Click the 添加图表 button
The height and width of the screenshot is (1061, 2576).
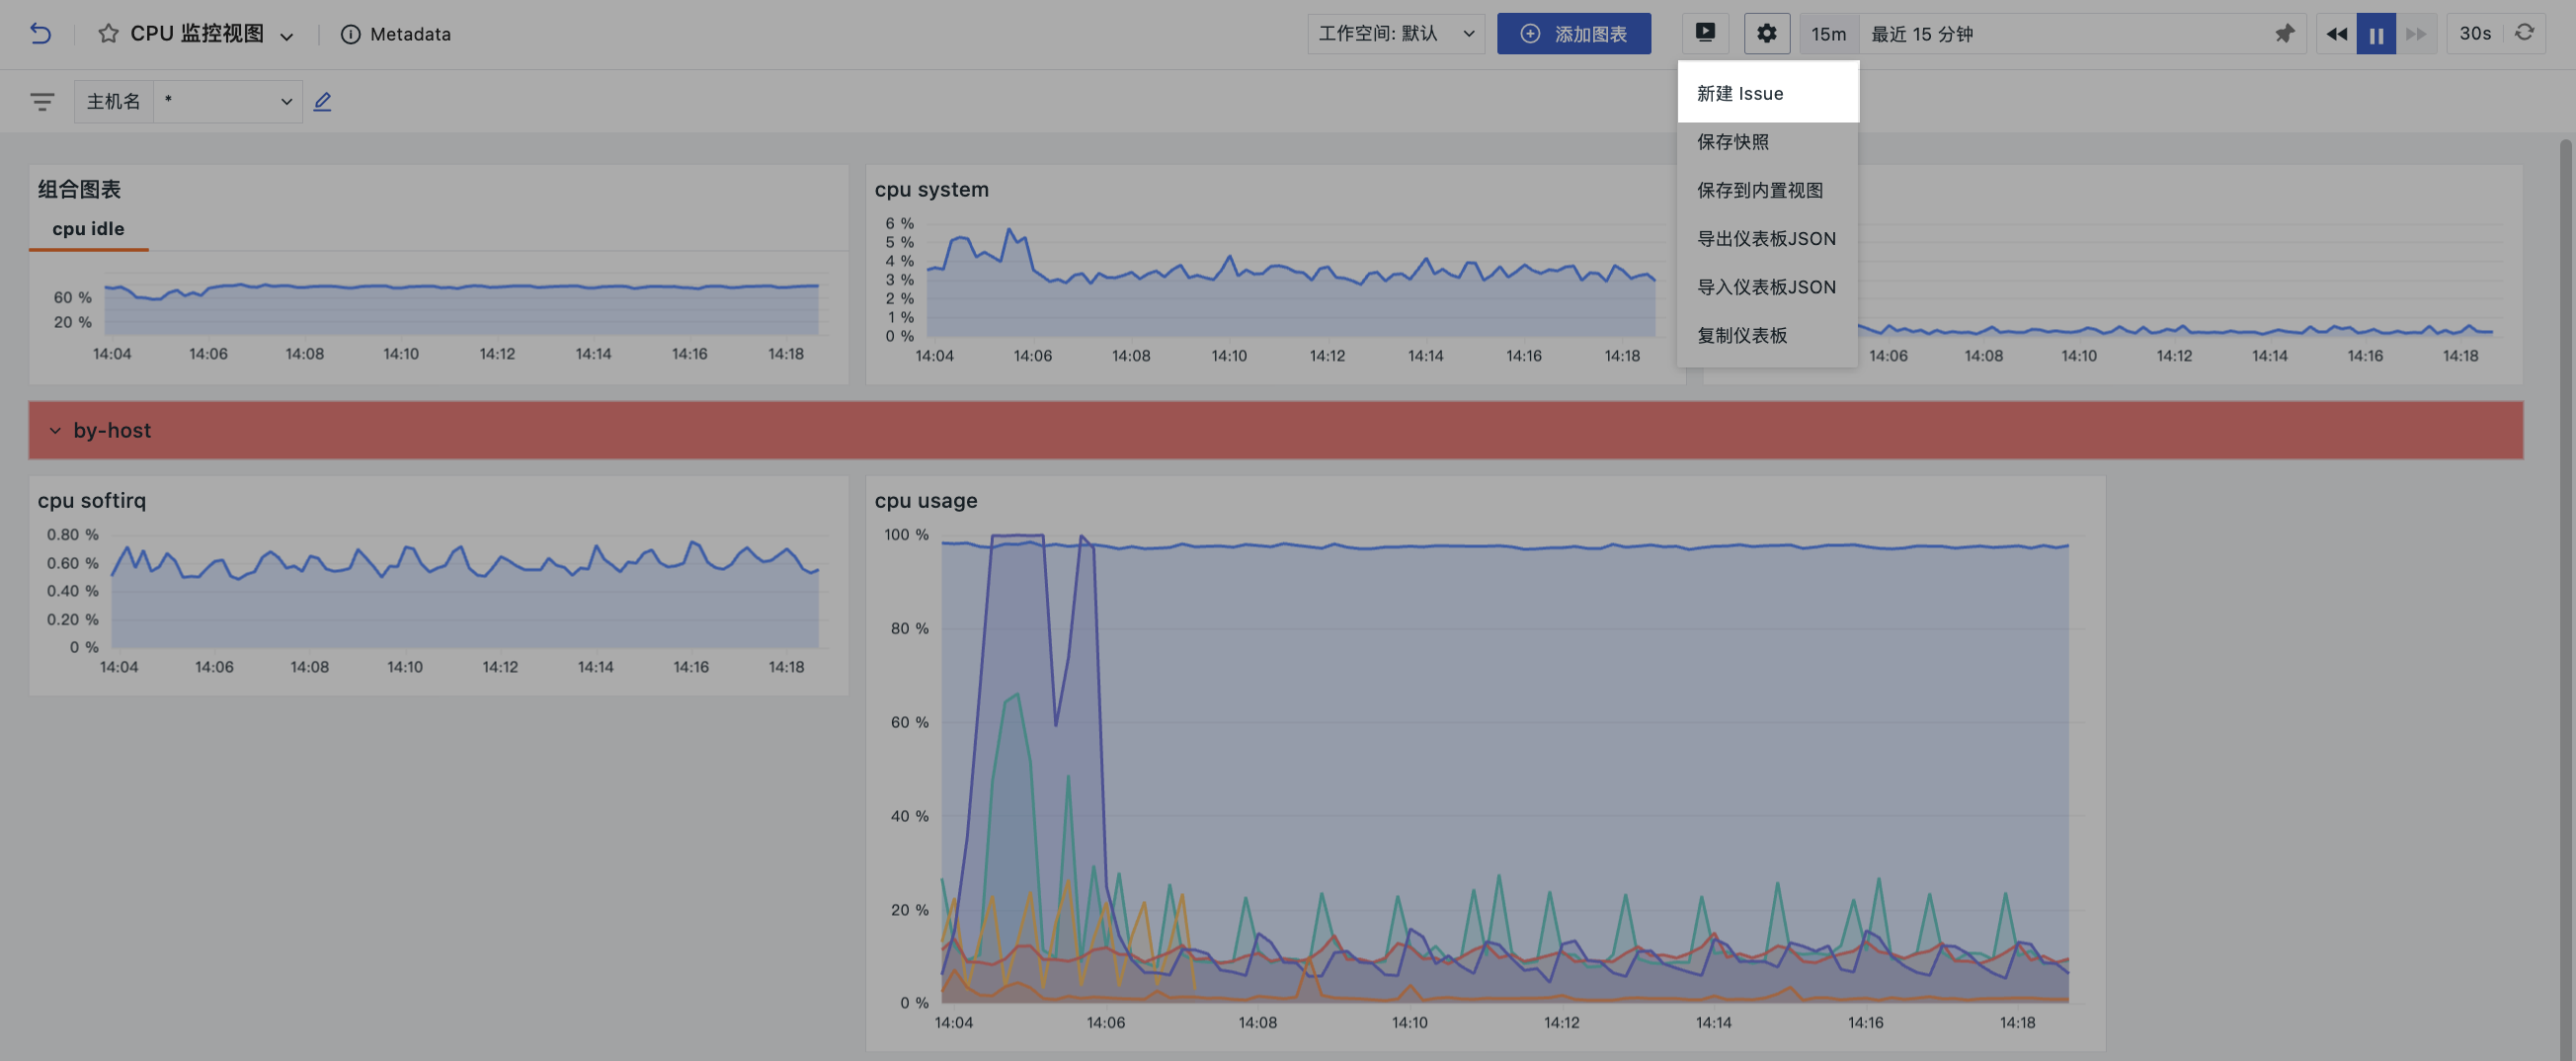pos(1573,34)
